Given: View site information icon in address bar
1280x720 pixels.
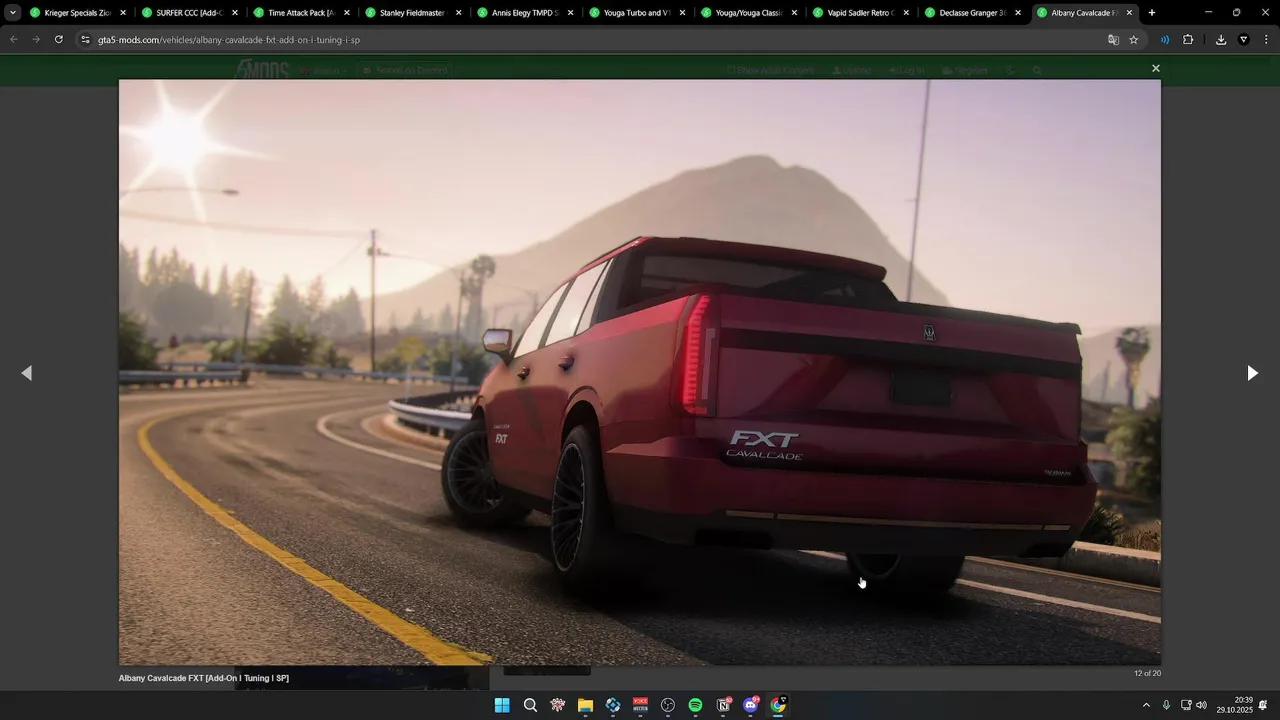Looking at the screenshot, I should [86, 40].
